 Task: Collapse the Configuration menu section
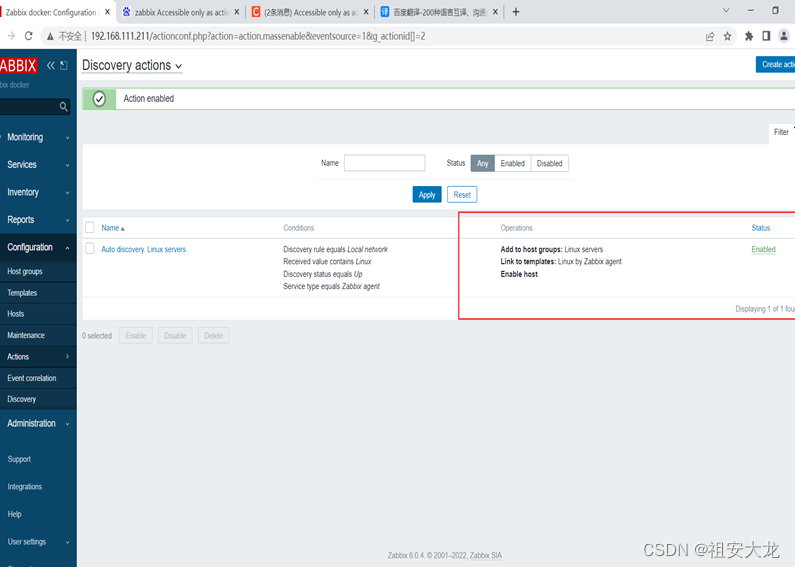tap(38, 247)
